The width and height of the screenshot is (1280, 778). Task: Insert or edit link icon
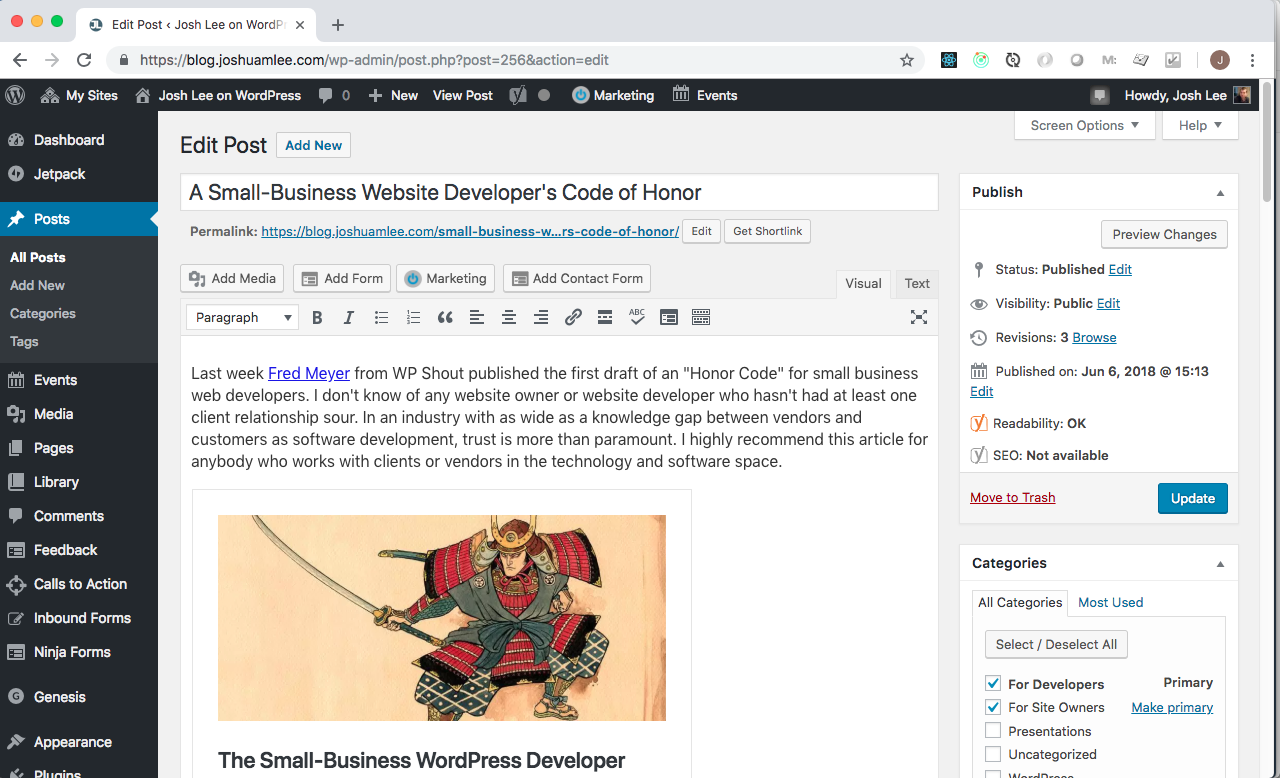tap(573, 317)
